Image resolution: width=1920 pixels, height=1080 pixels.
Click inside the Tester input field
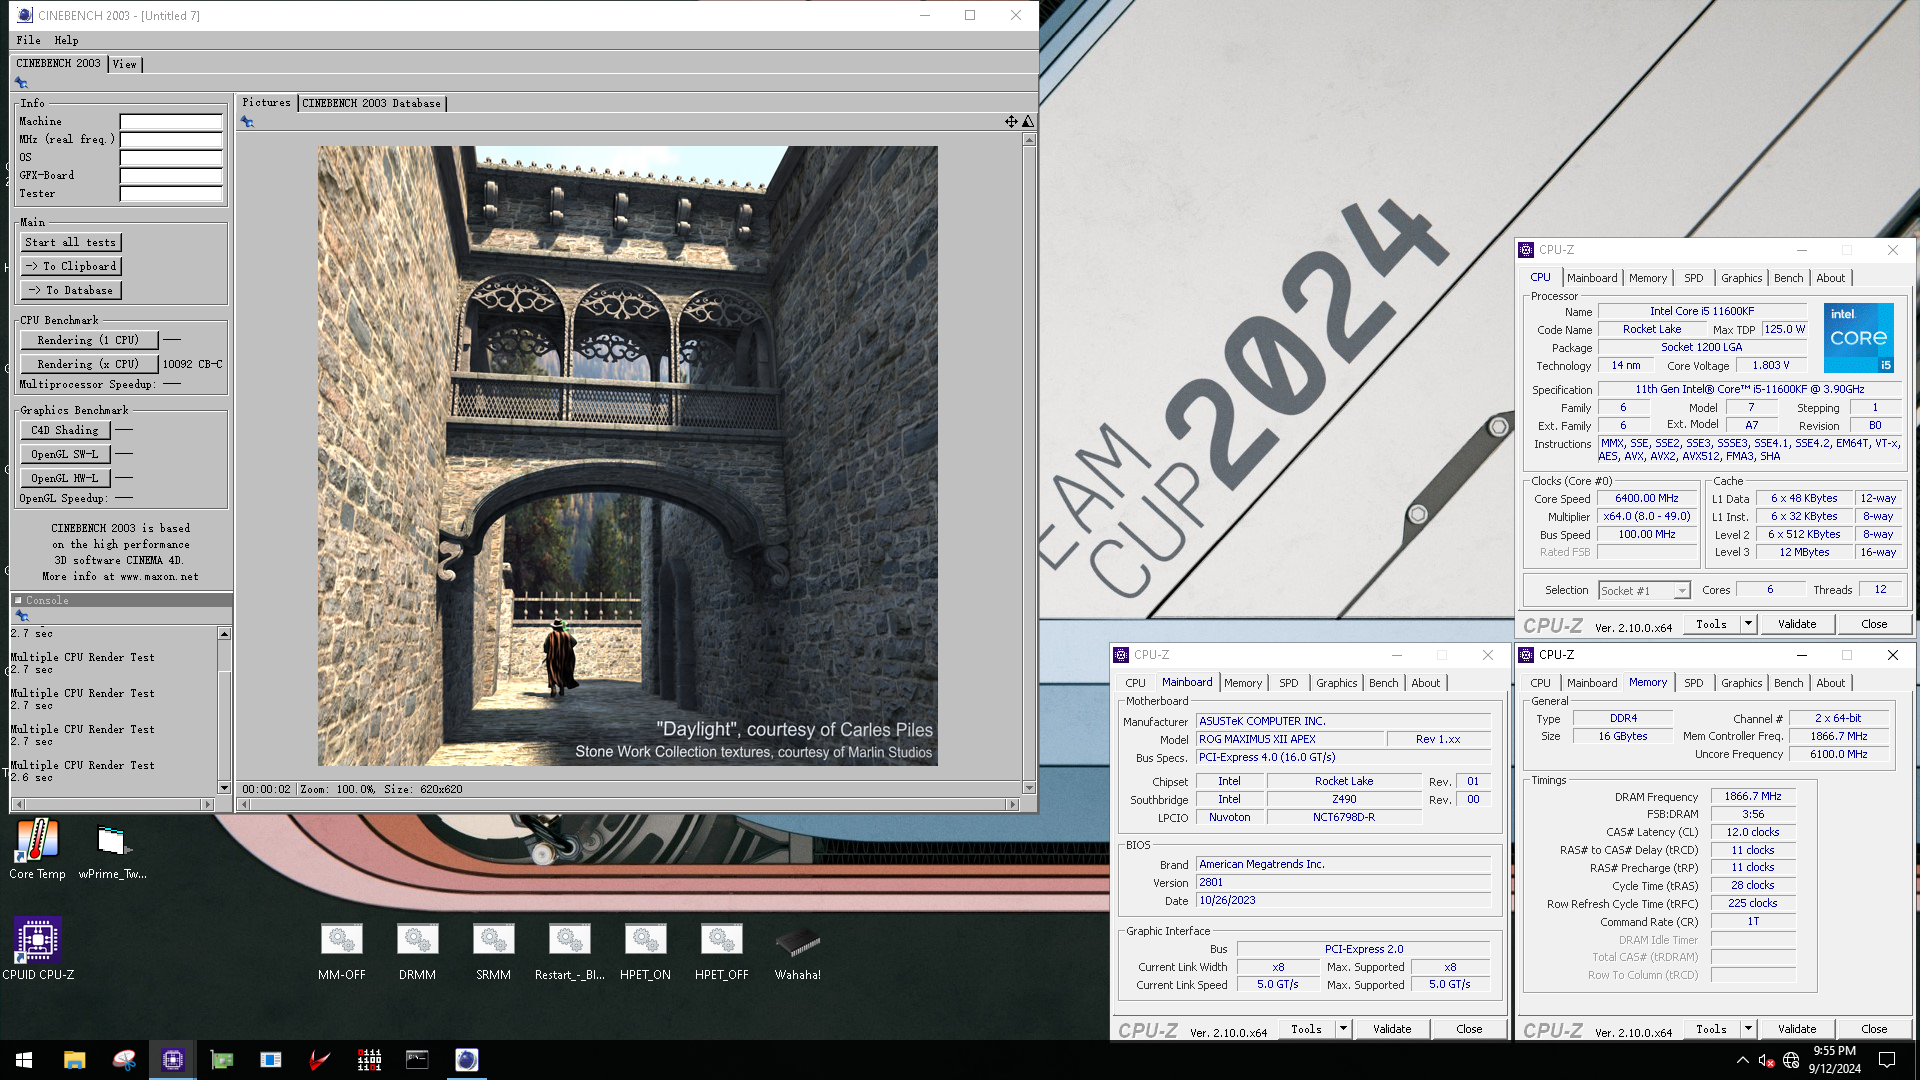(x=171, y=194)
